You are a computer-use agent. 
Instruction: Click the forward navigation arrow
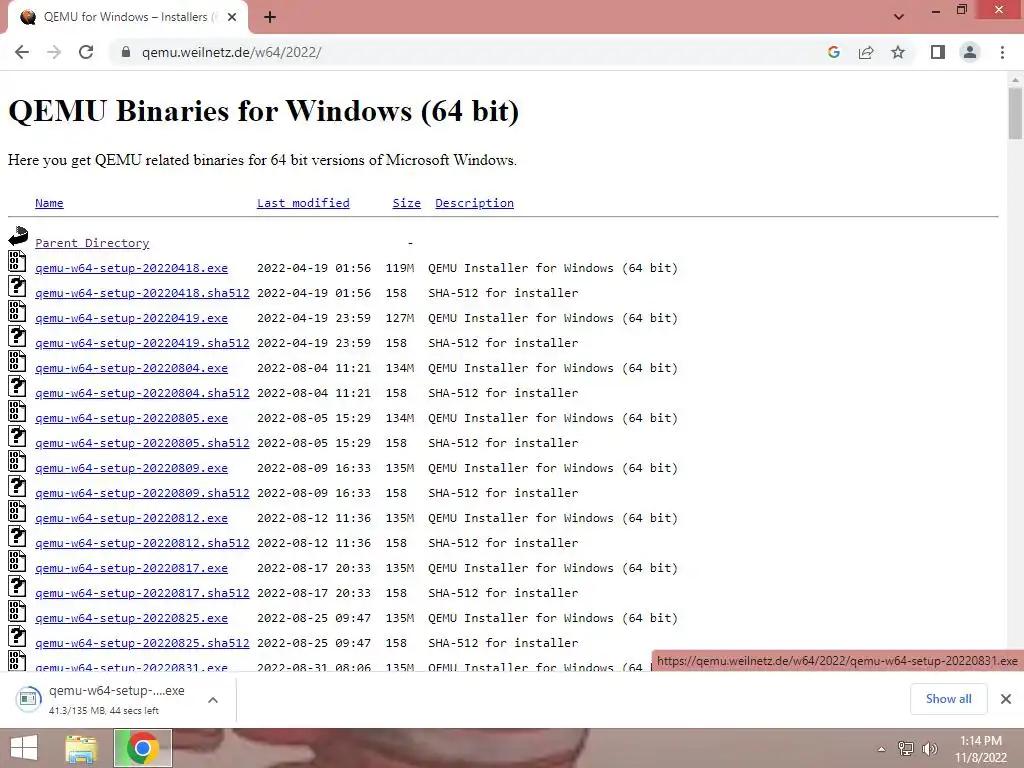[54, 52]
